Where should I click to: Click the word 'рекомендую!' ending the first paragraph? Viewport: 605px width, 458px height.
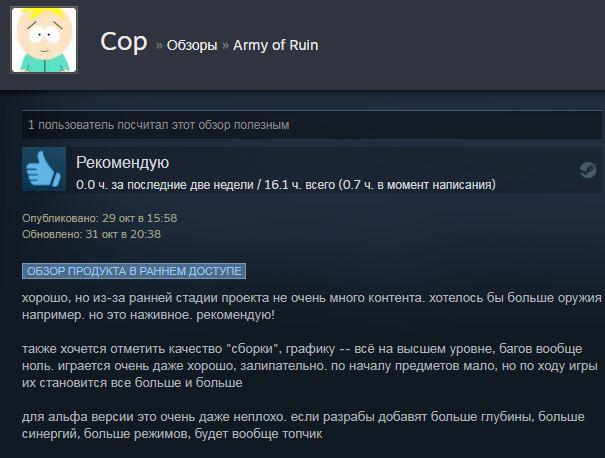[236, 315]
